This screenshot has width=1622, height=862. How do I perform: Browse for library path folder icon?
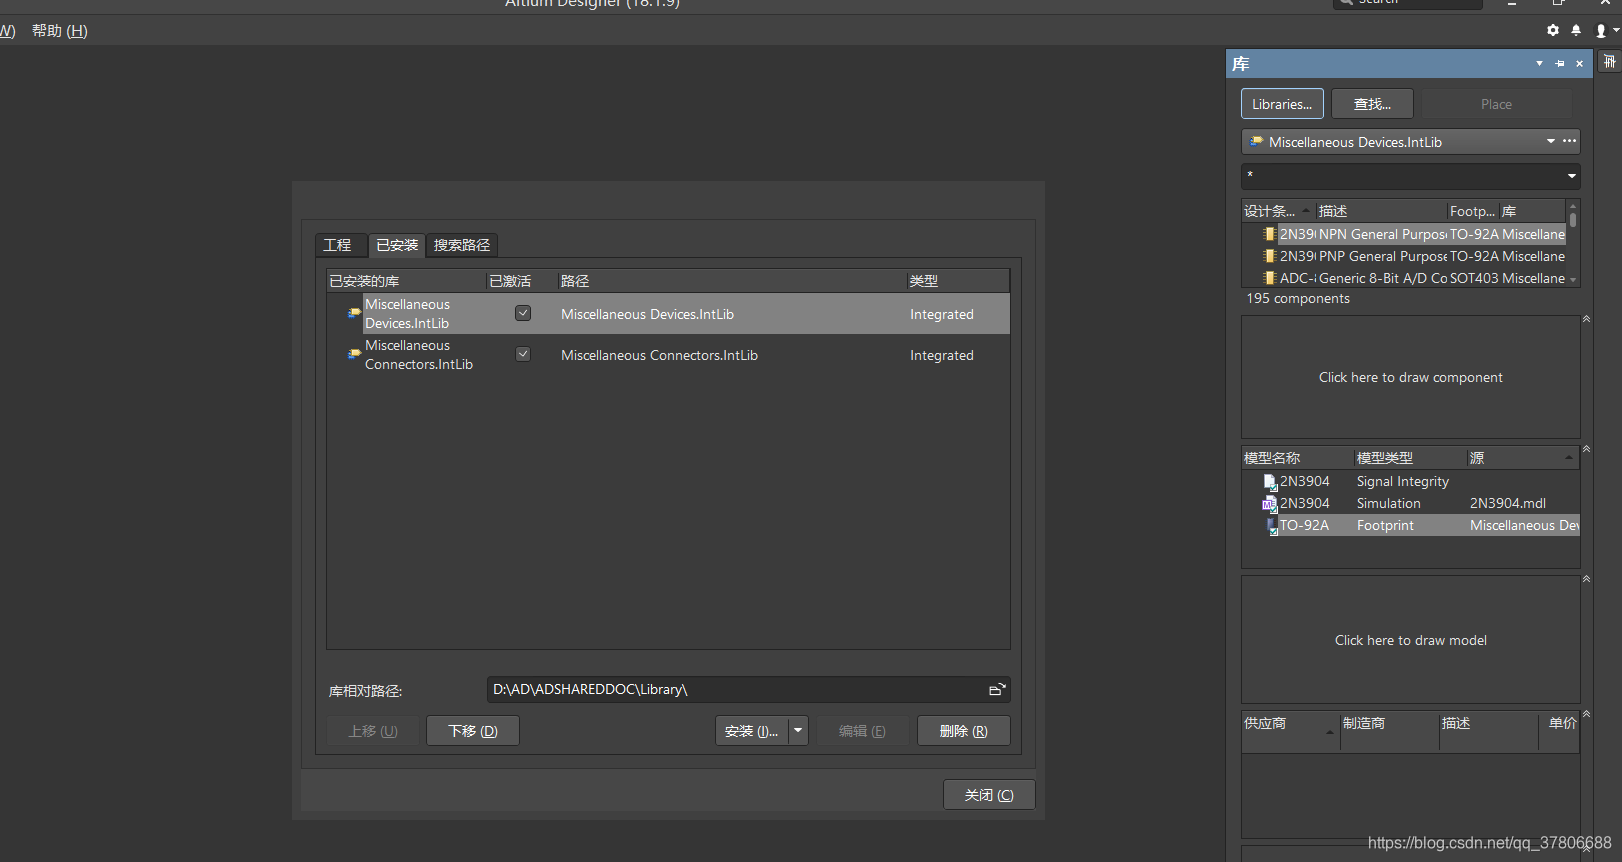pyautogui.click(x=997, y=689)
